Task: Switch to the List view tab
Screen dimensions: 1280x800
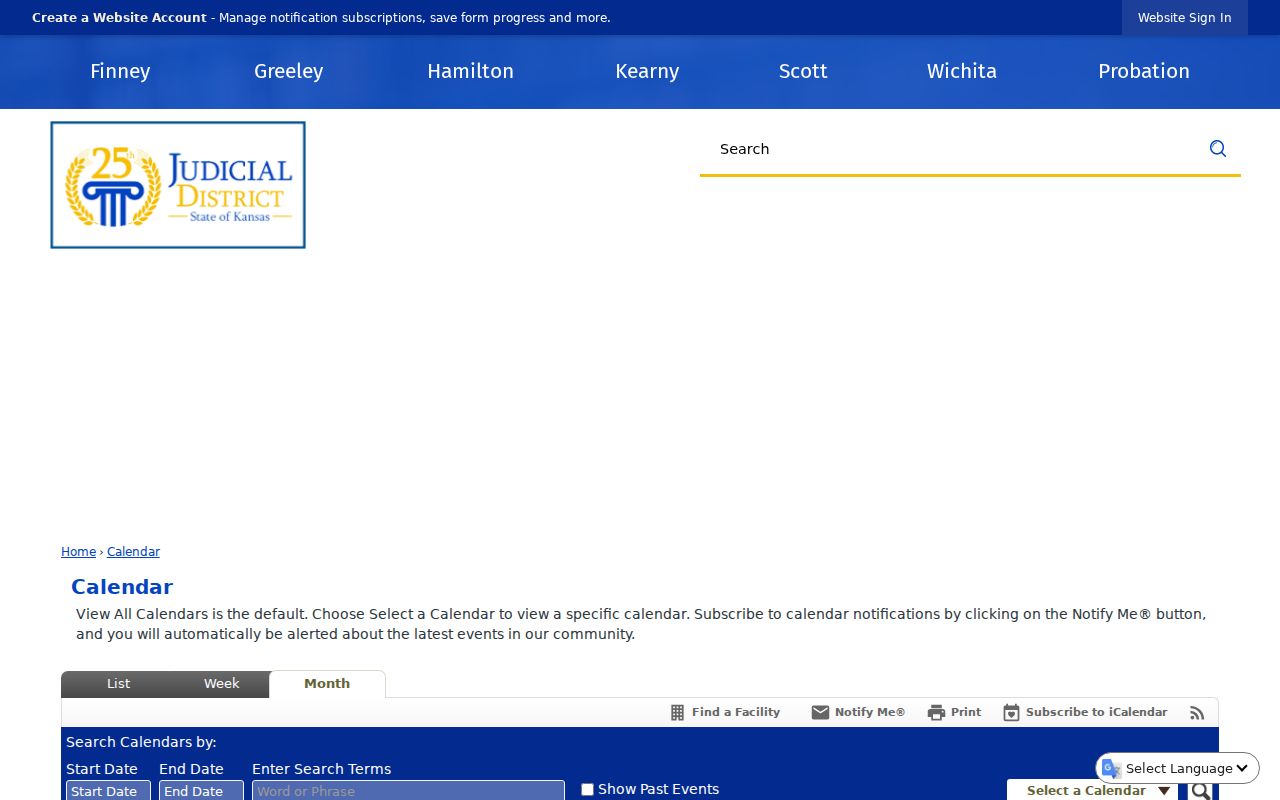Action: coord(118,684)
